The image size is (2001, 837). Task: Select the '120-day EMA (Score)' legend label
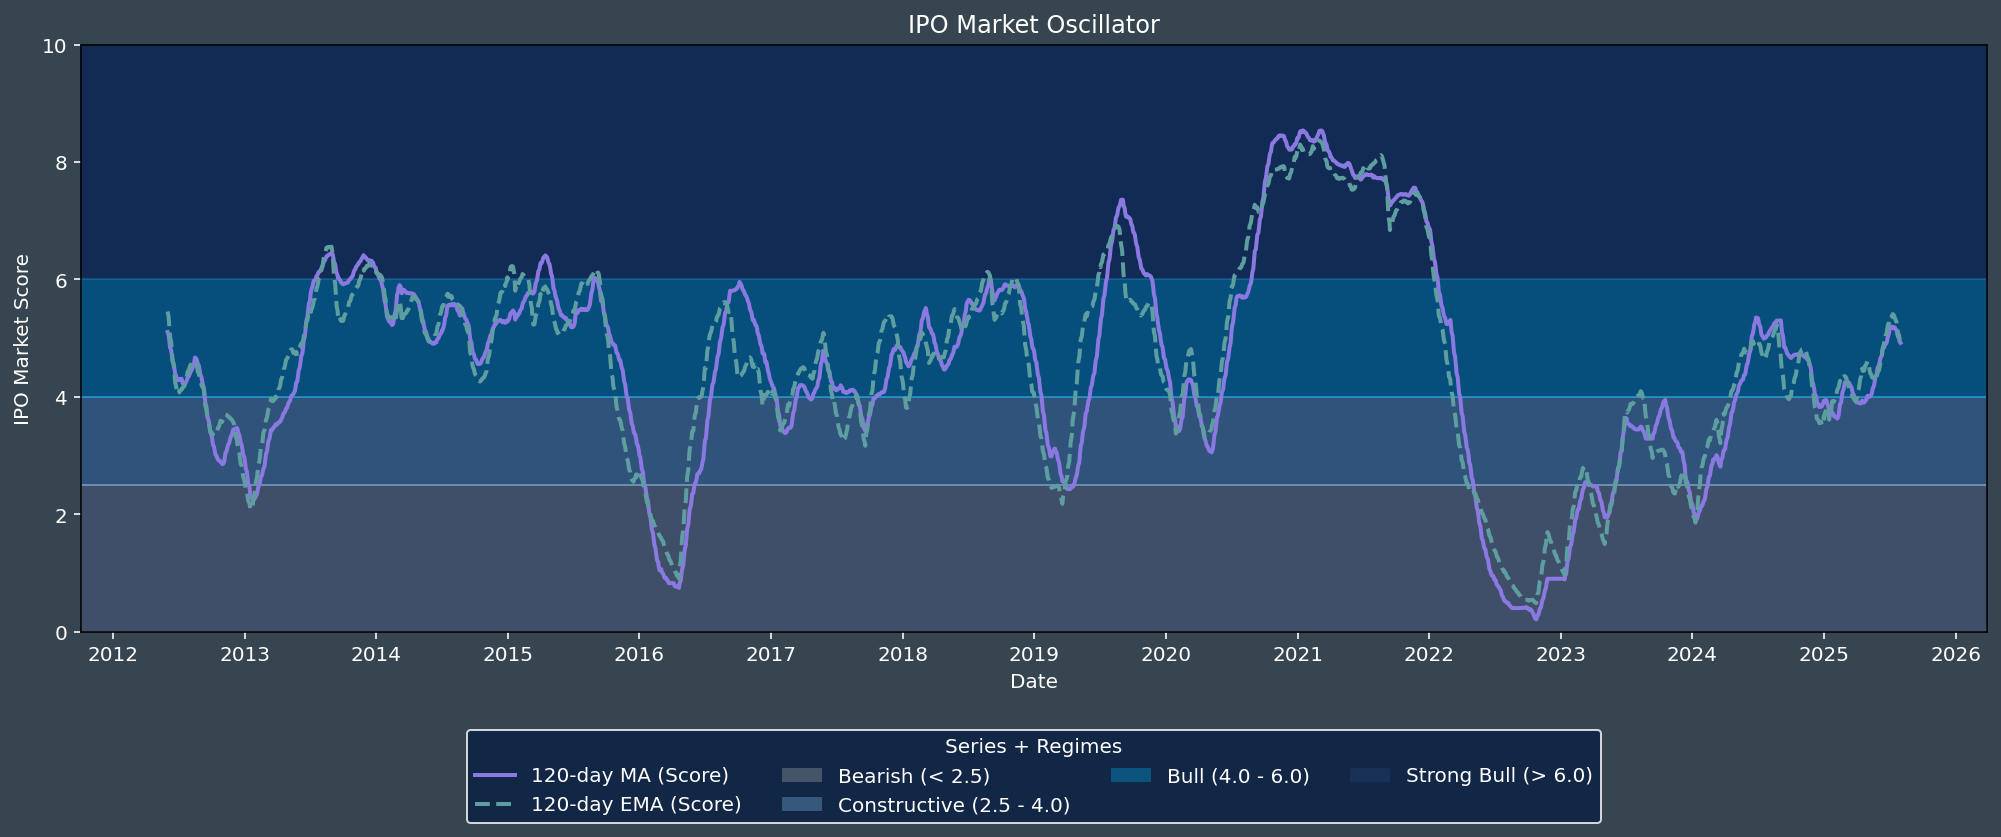(x=635, y=805)
